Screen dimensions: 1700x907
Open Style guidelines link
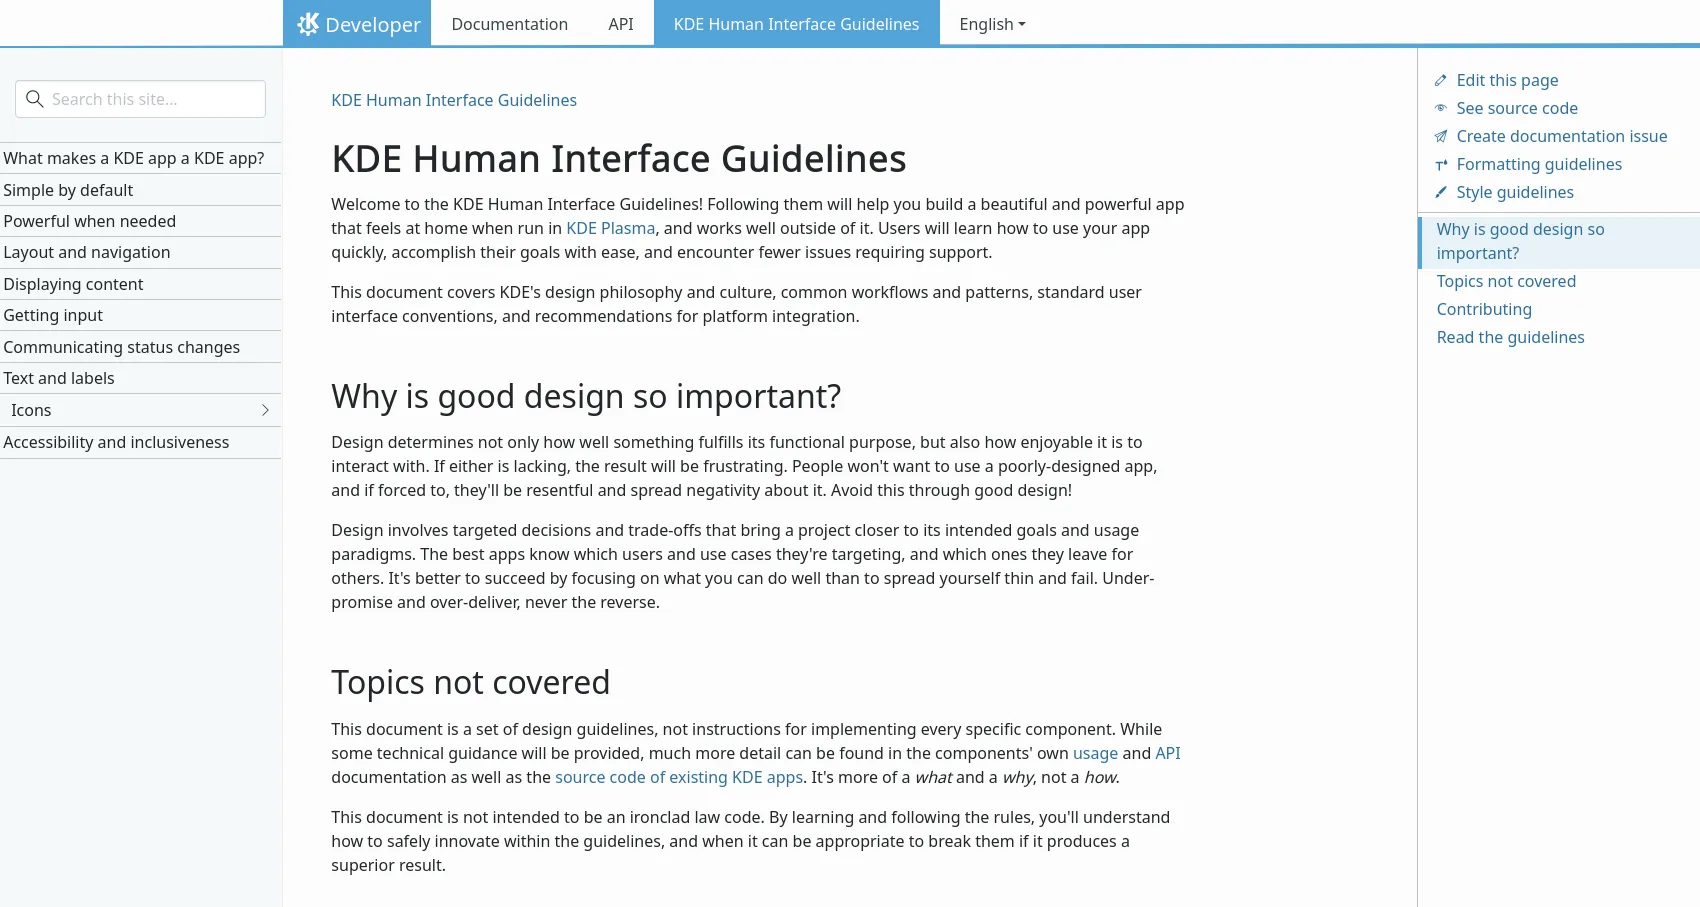[x=1515, y=192]
